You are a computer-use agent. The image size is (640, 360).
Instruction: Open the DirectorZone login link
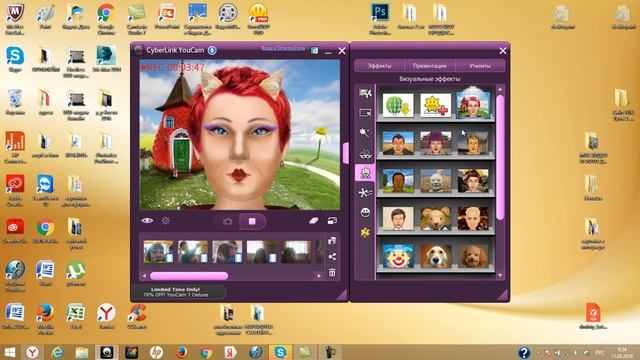point(283,48)
